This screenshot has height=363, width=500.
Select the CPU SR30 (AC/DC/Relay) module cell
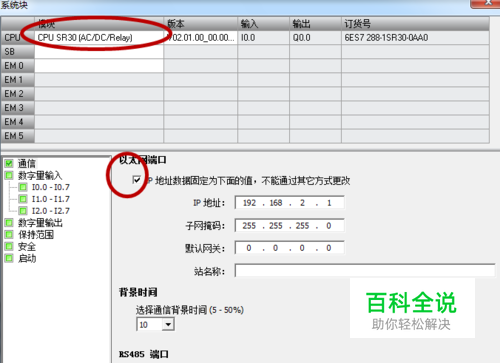[99, 38]
